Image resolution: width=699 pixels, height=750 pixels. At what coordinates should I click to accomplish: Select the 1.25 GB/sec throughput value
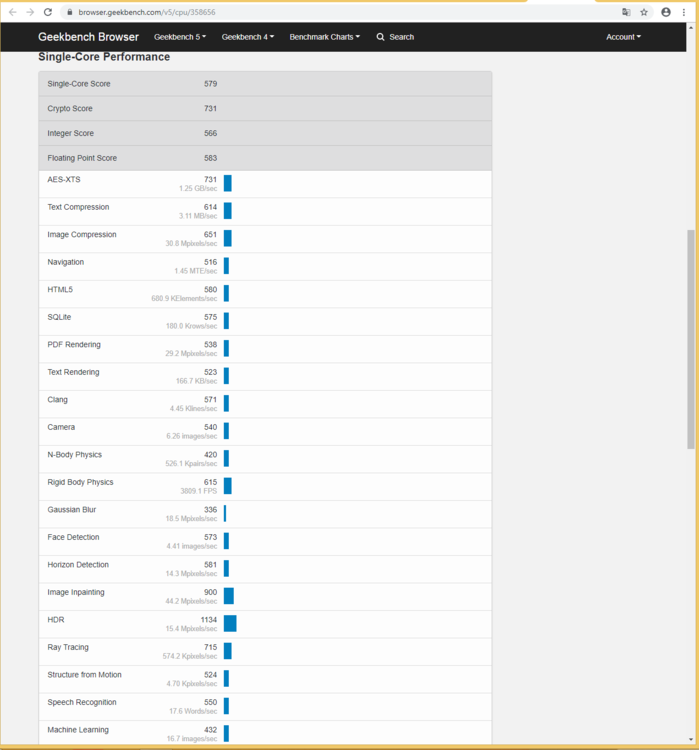coord(198,188)
